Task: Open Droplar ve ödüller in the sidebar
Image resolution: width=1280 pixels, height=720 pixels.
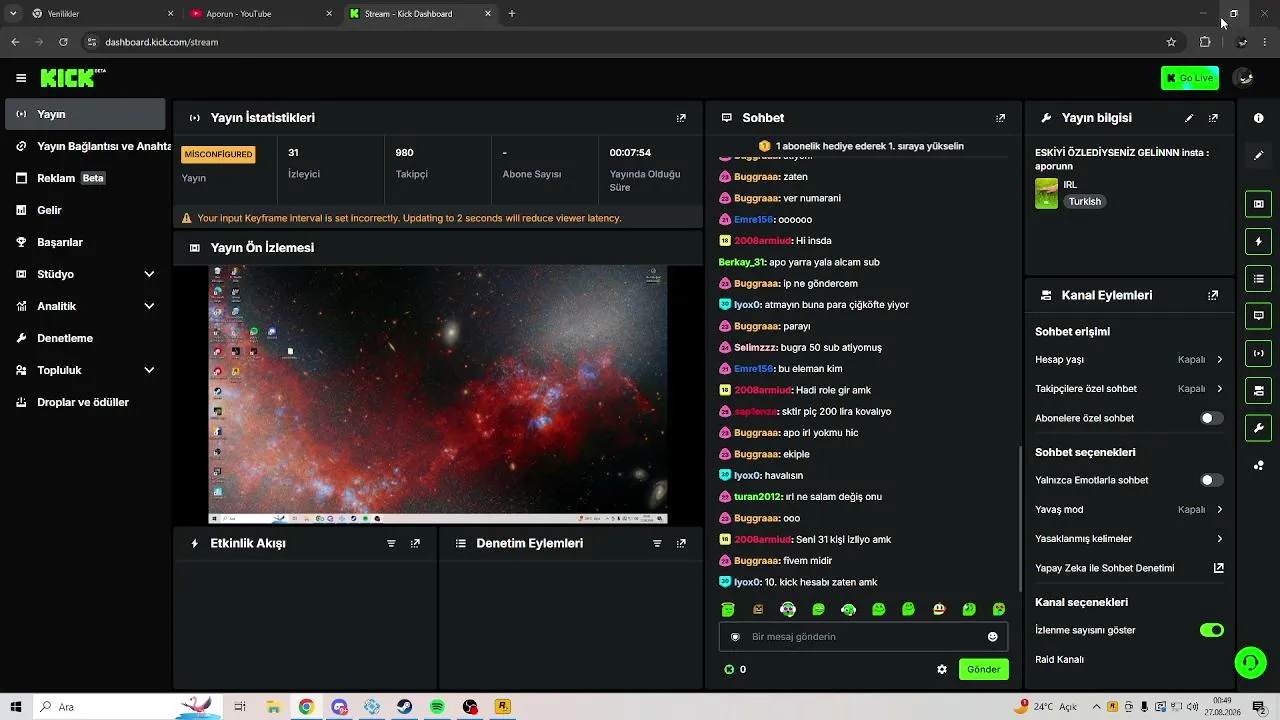Action: point(85,402)
